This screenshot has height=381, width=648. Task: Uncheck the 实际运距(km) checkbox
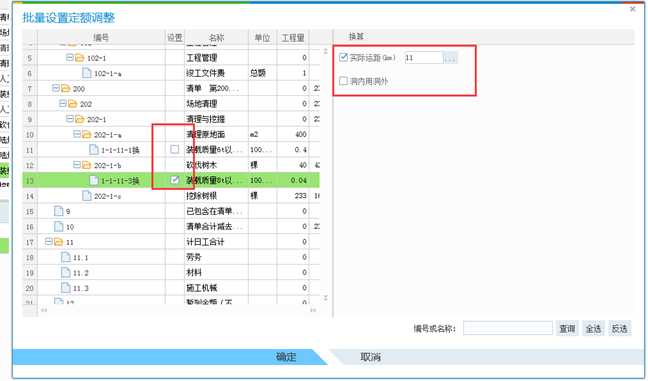(343, 57)
